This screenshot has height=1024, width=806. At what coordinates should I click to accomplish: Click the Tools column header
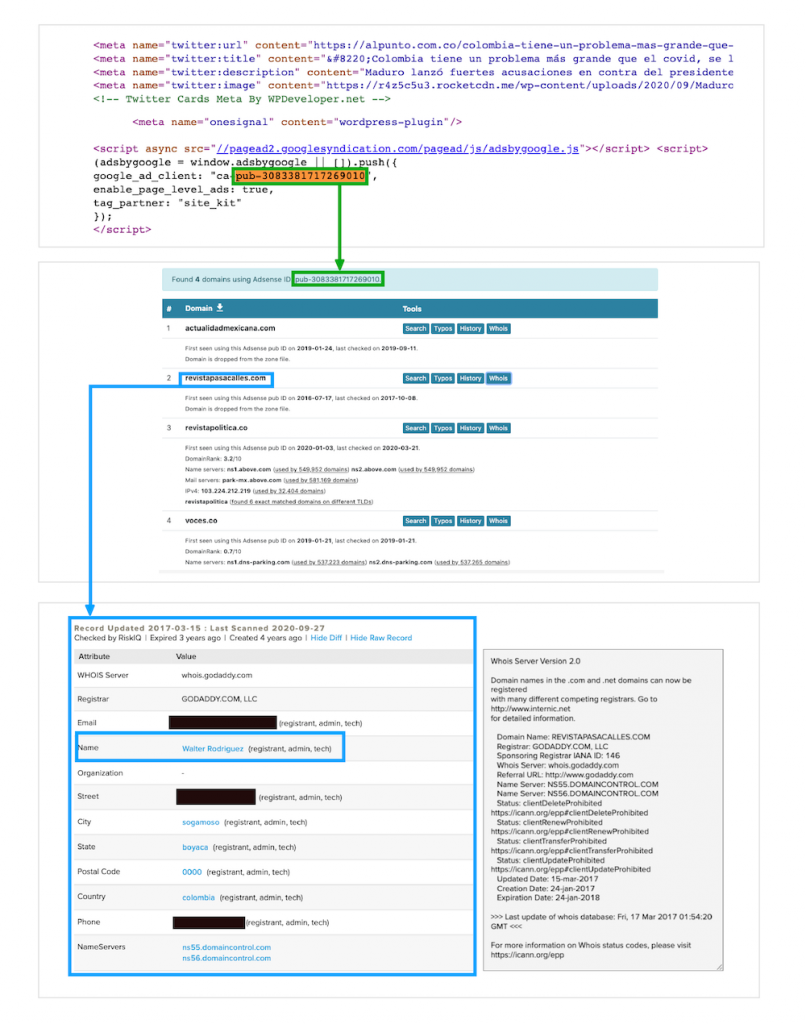tap(411, 309)
